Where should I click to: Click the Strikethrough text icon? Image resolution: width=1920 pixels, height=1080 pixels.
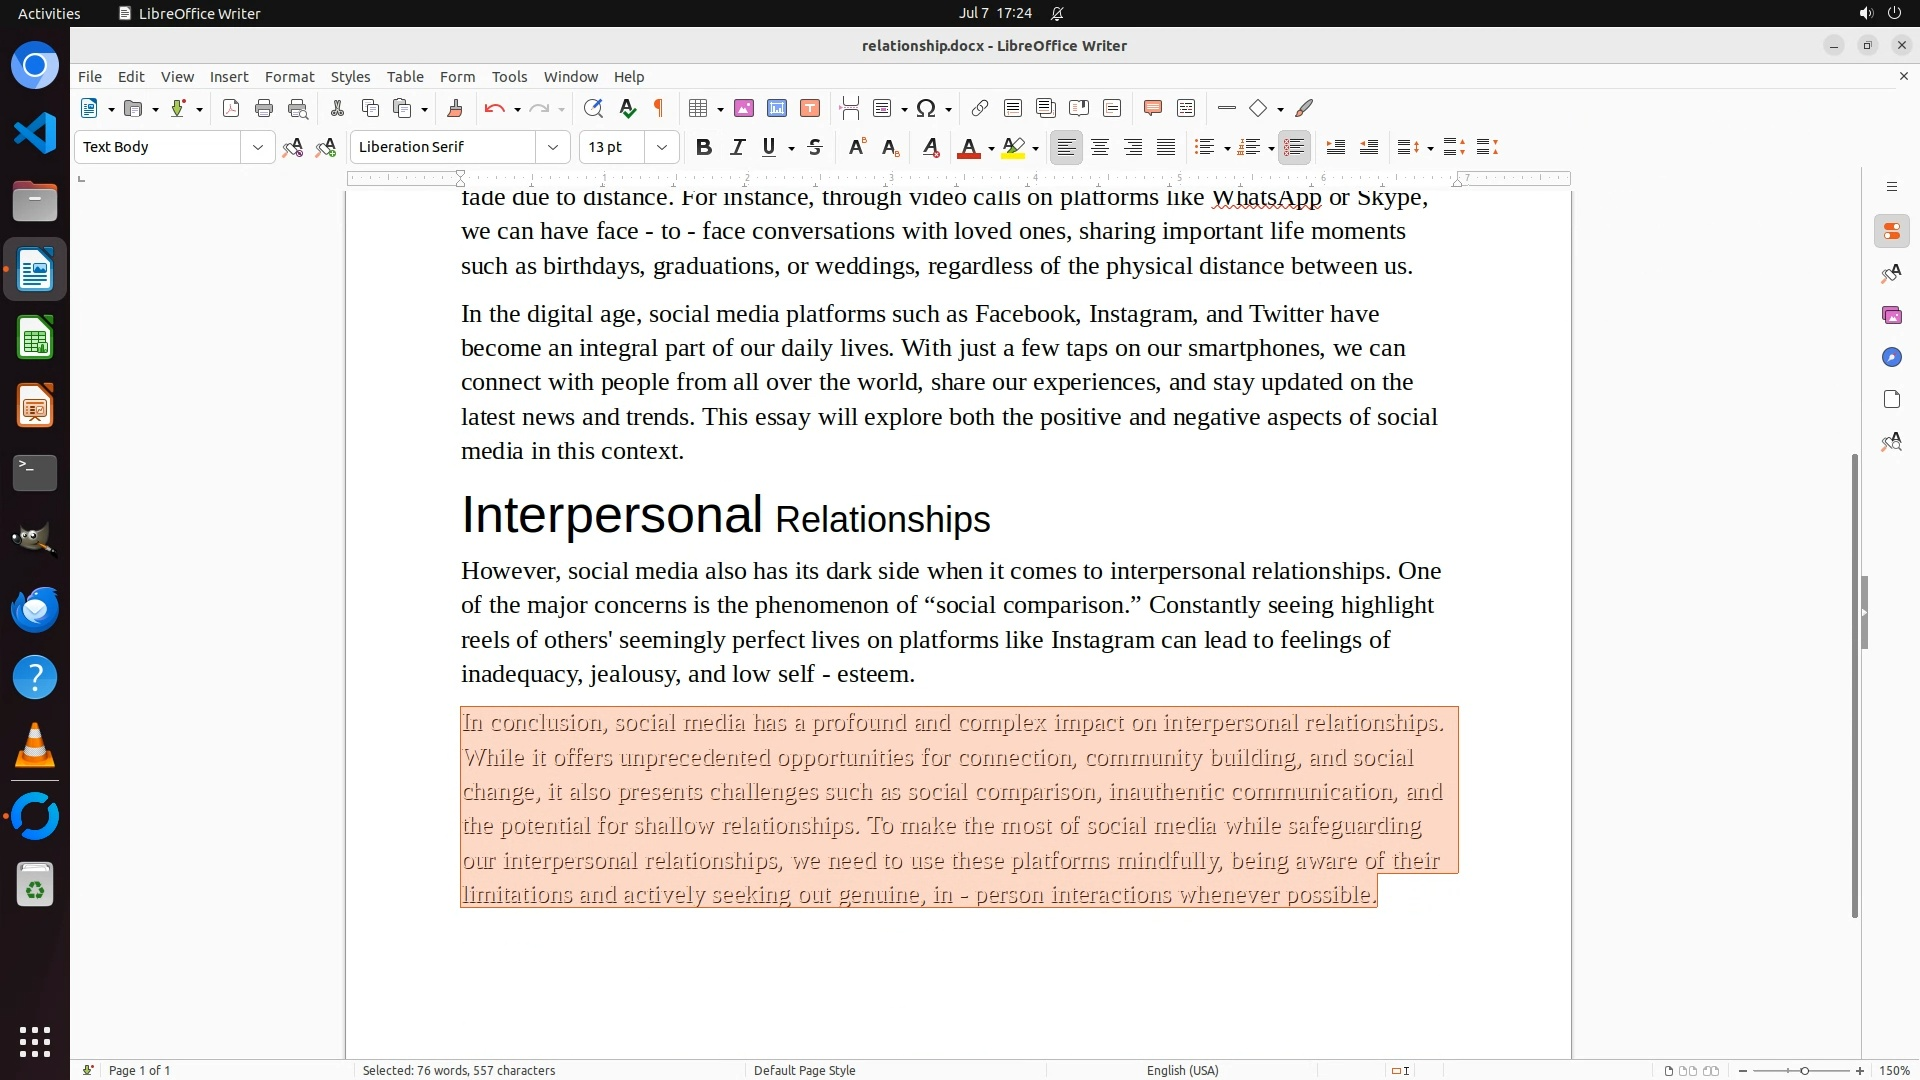[x=815, y=148]
